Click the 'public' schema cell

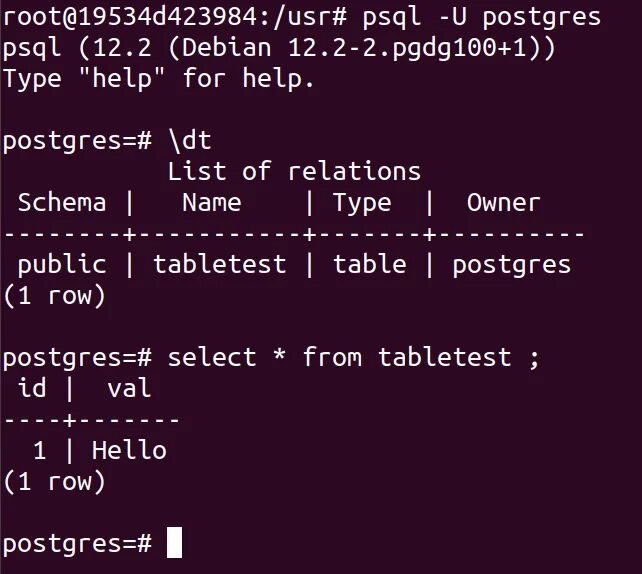click(x=62, y=264)
